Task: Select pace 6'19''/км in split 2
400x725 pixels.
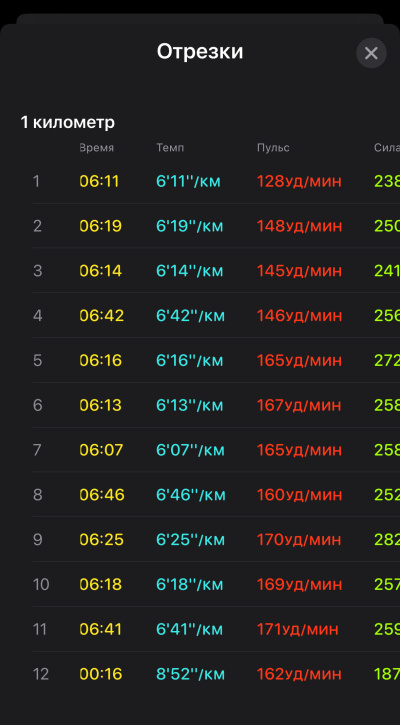Action: pos(190,226)
